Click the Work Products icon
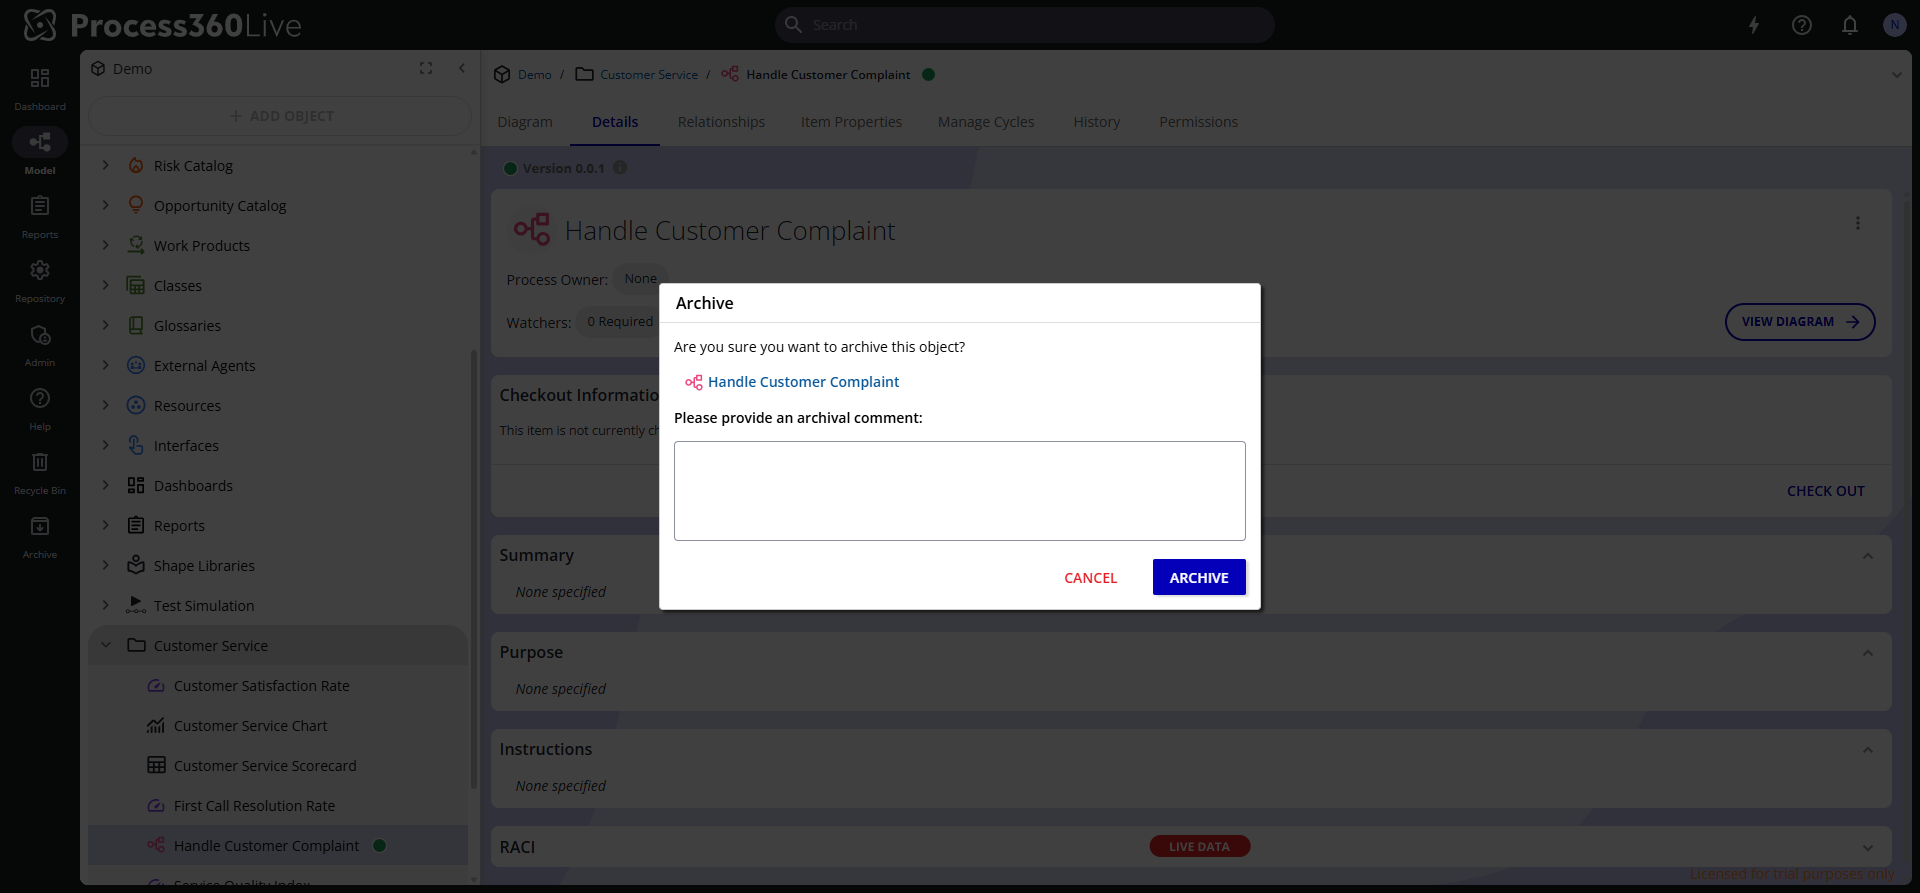This screenshot has height=893, width=1920. click(x=136, y=245)
